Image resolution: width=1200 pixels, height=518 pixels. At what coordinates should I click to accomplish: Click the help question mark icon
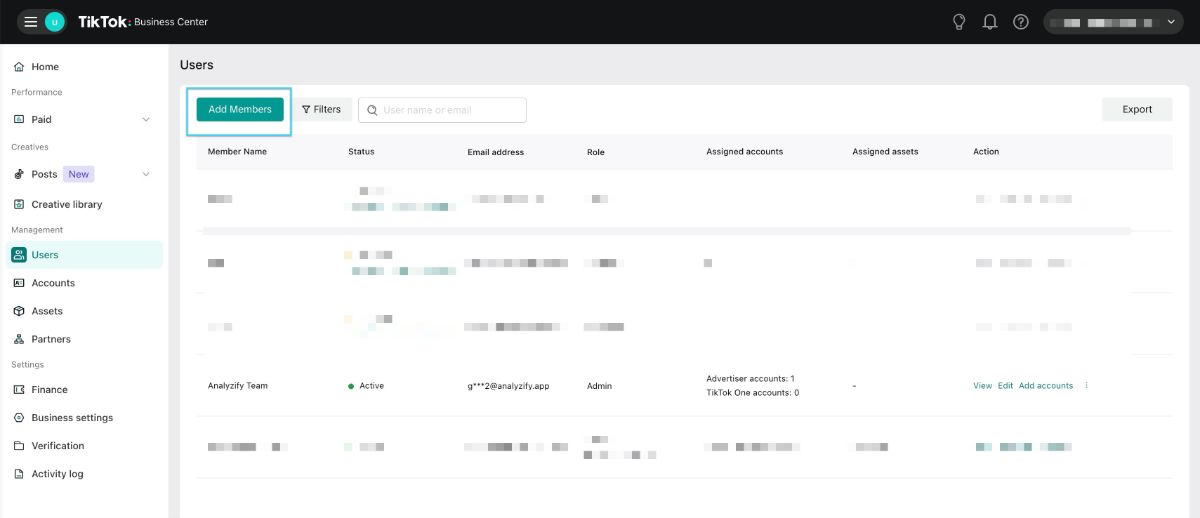(x=1021, y=22)
